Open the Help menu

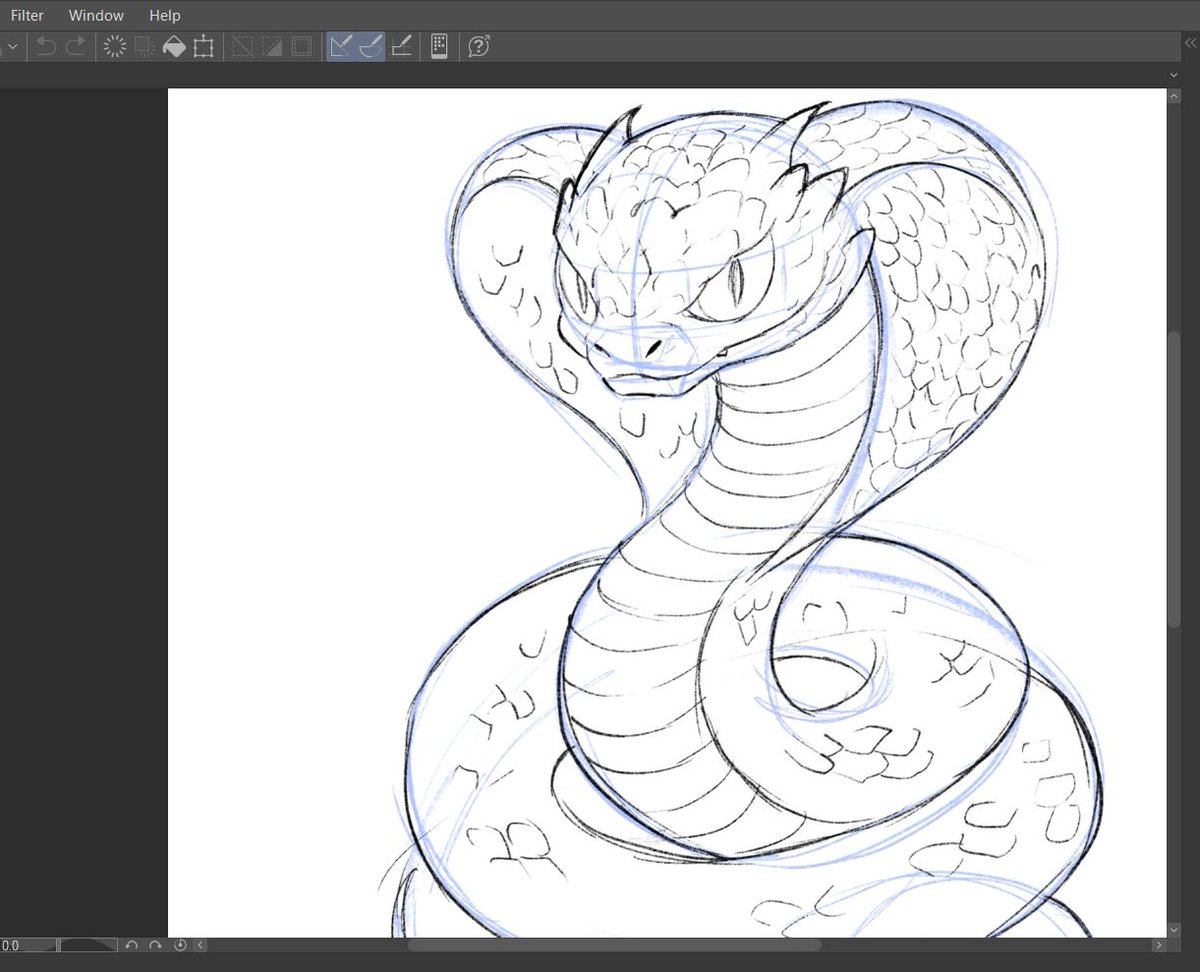164,15
